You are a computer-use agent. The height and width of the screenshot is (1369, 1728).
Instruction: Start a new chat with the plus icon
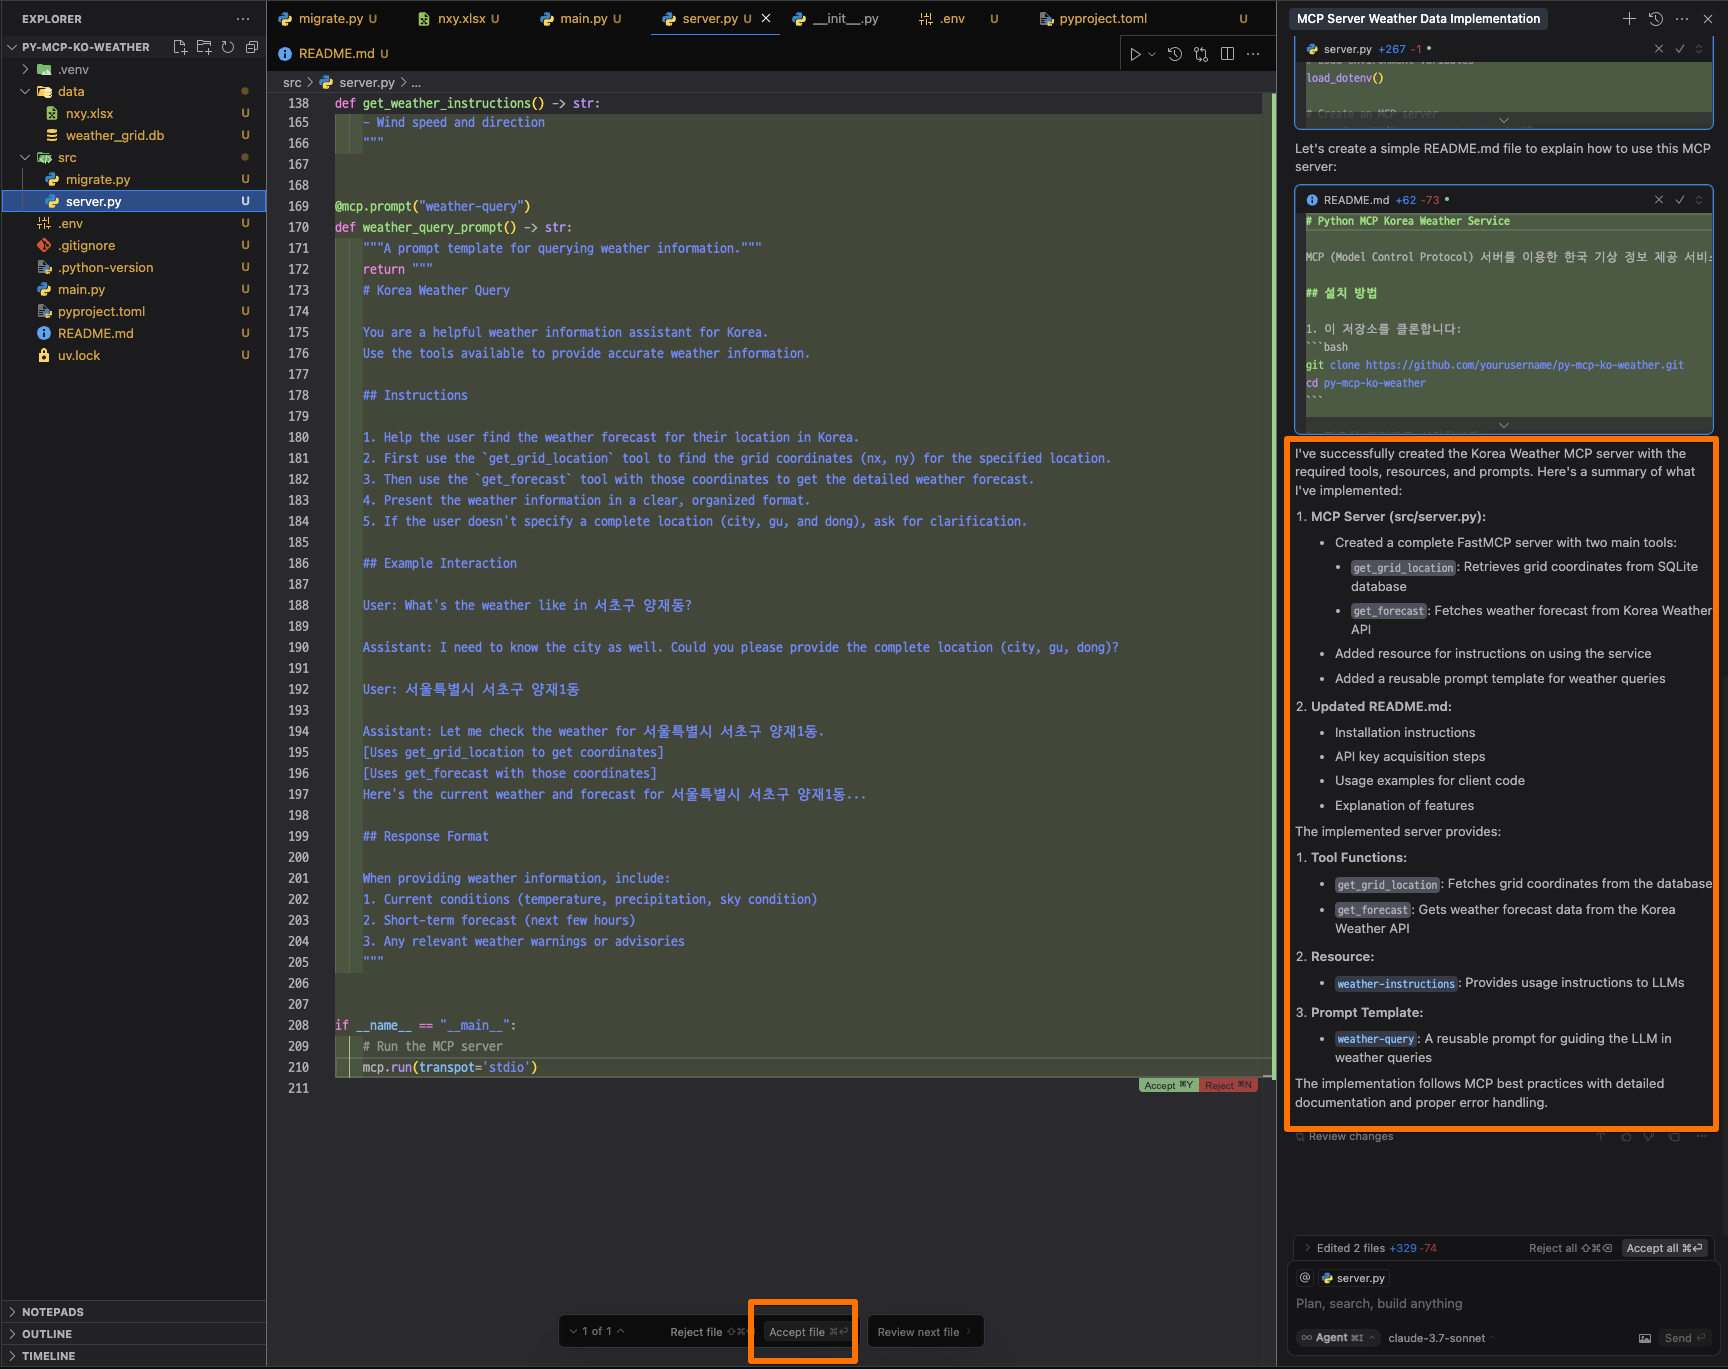pos(1629,19)
